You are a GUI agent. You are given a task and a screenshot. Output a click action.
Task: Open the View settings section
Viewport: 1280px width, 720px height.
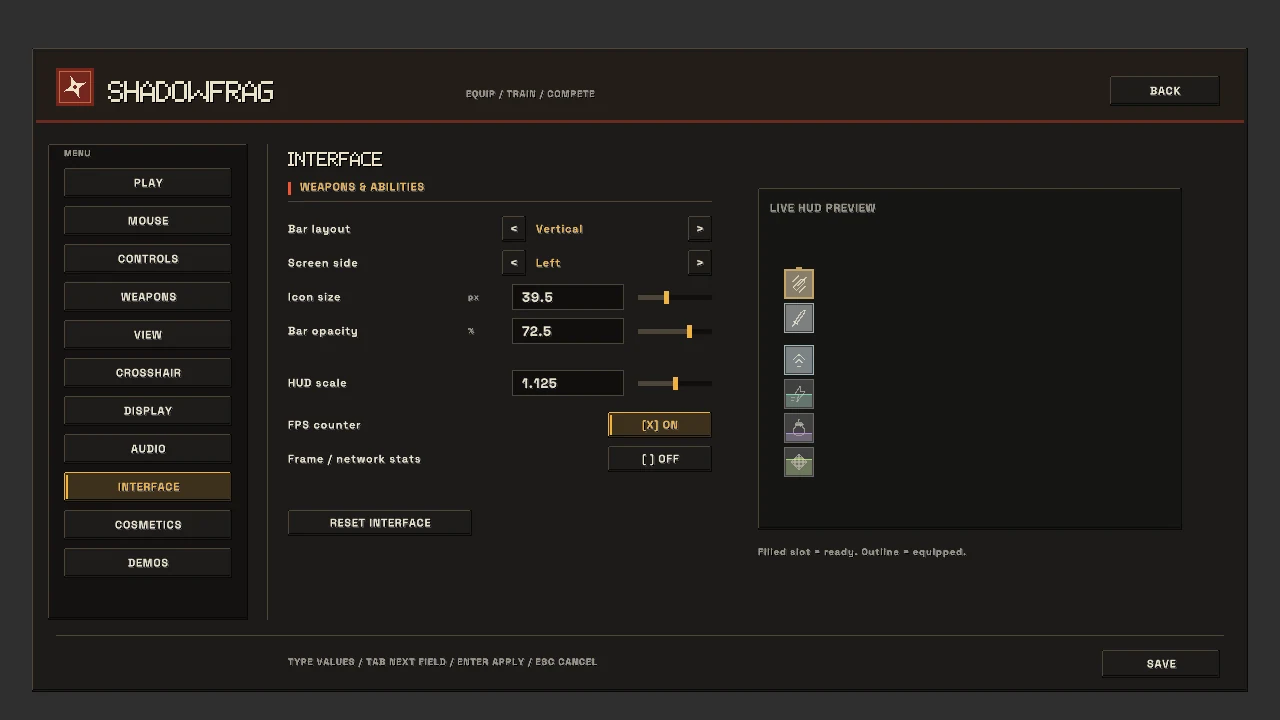148,335
